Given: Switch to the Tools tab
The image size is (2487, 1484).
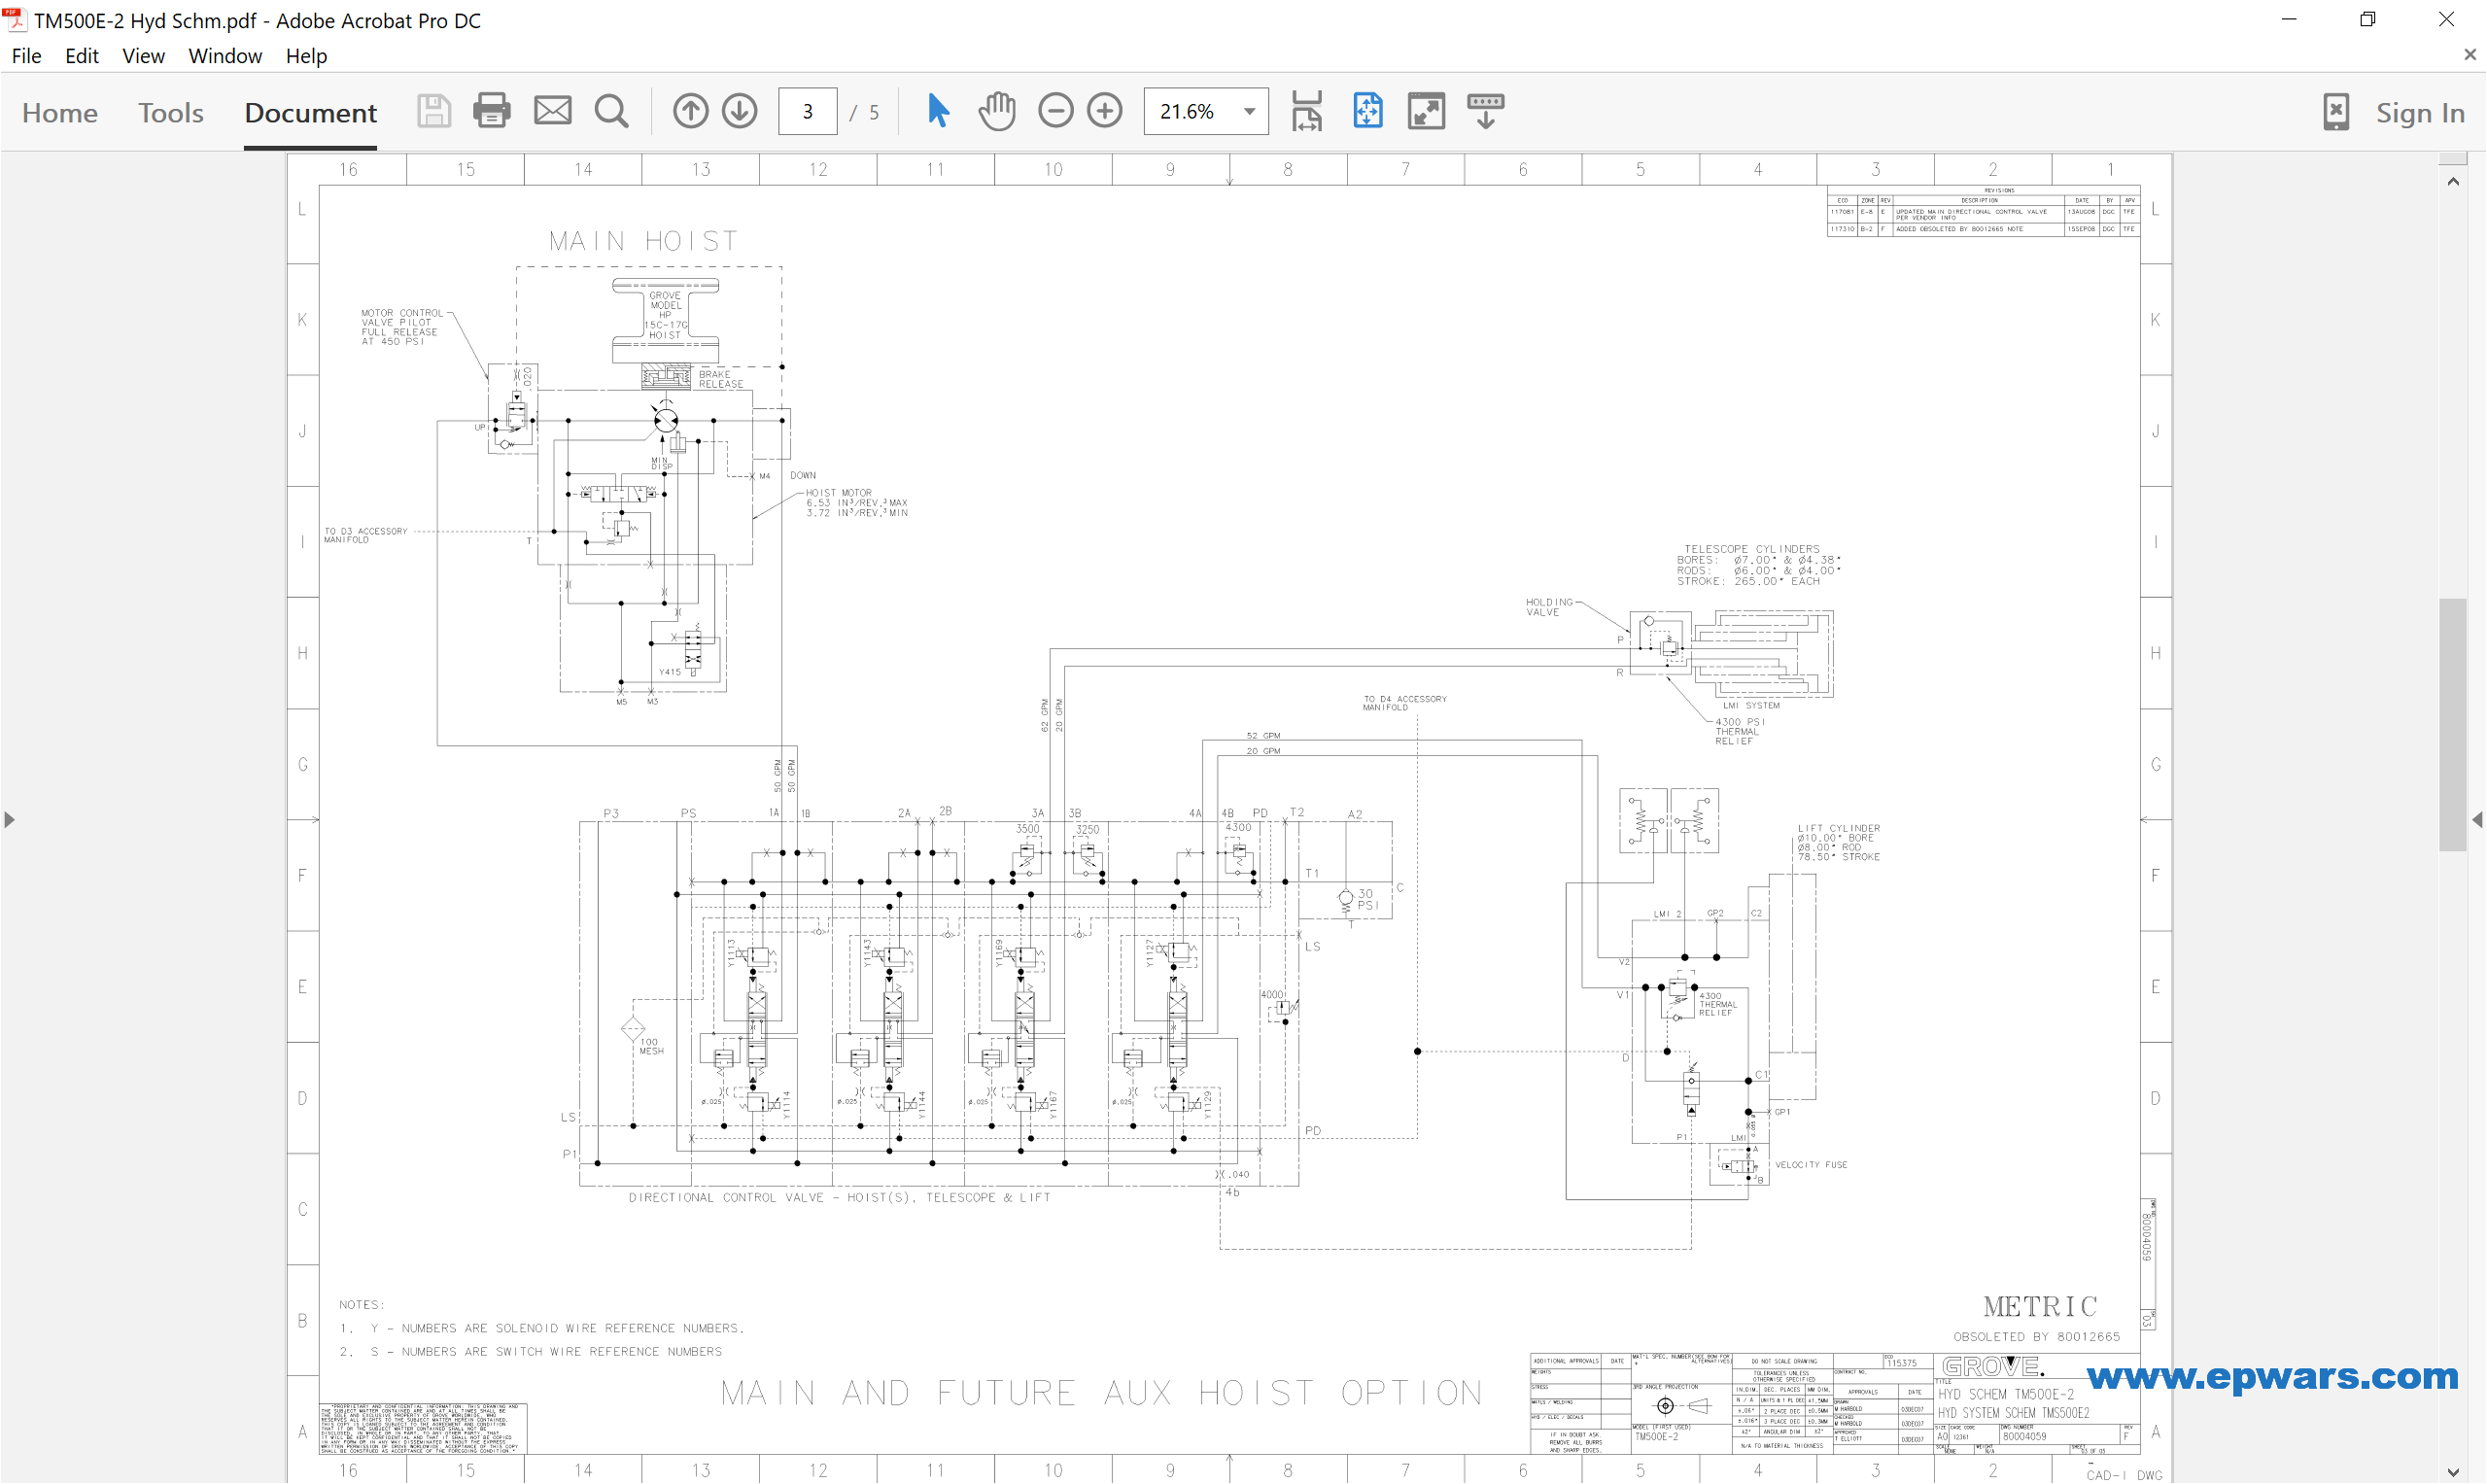Looking at the screenshot, I should [170, 113].
